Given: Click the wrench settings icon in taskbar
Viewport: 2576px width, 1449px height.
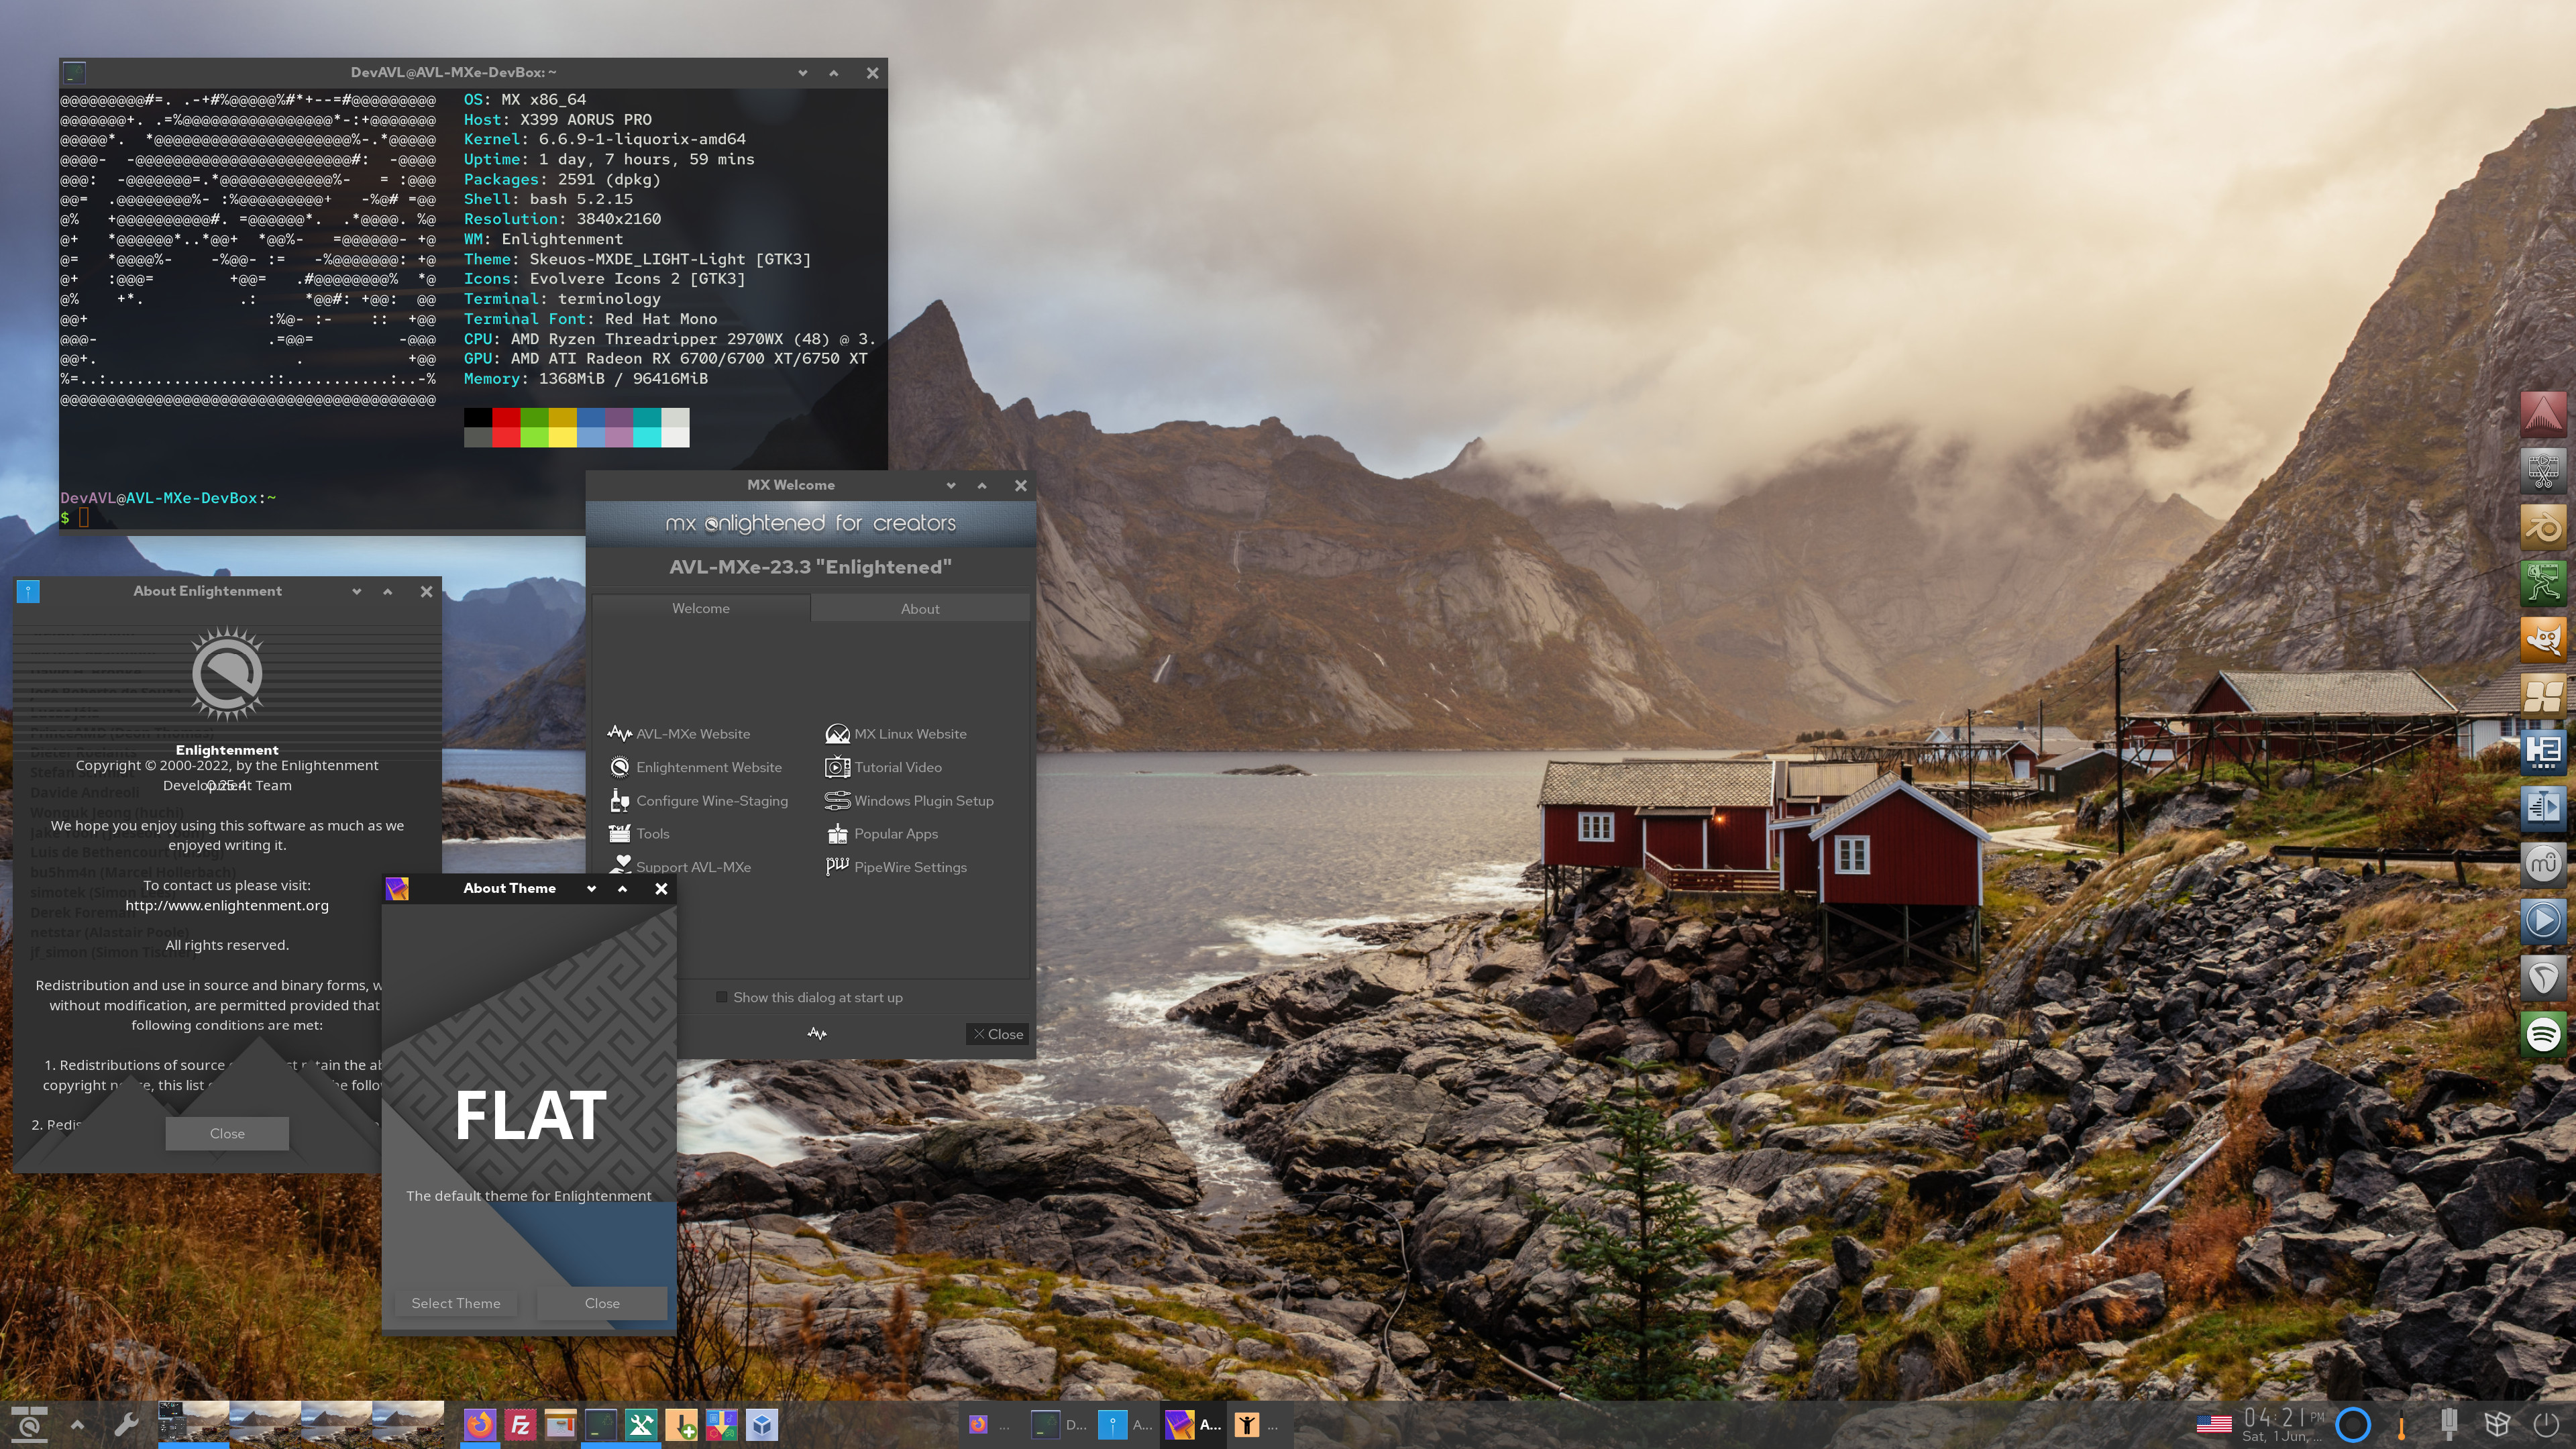Looking at the screenshot, I should click(x=126, y=1424).
